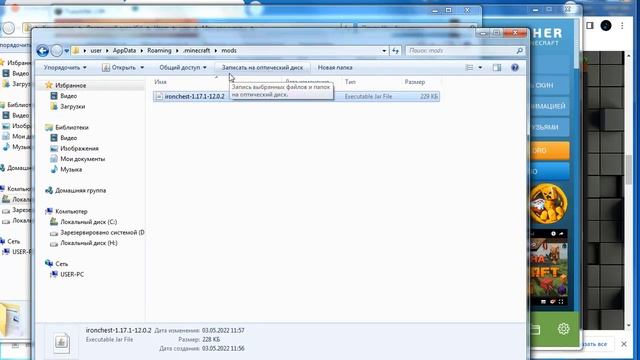The height and width of the screenshot is (360, 640).
Task: Select 'Избранное' in the navigation pane
Action: tap(70, 85)
